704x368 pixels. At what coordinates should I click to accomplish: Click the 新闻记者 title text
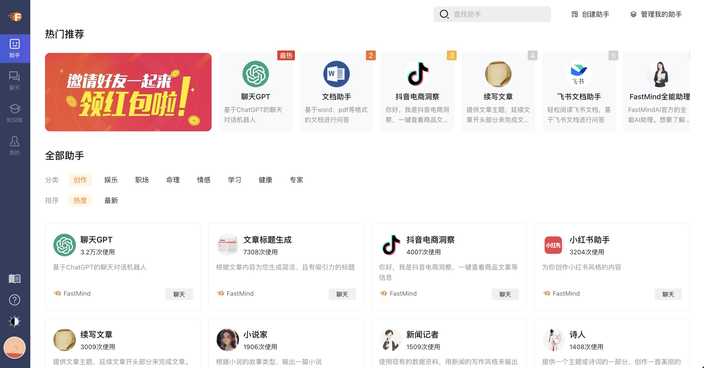click(x=422, y=334)
